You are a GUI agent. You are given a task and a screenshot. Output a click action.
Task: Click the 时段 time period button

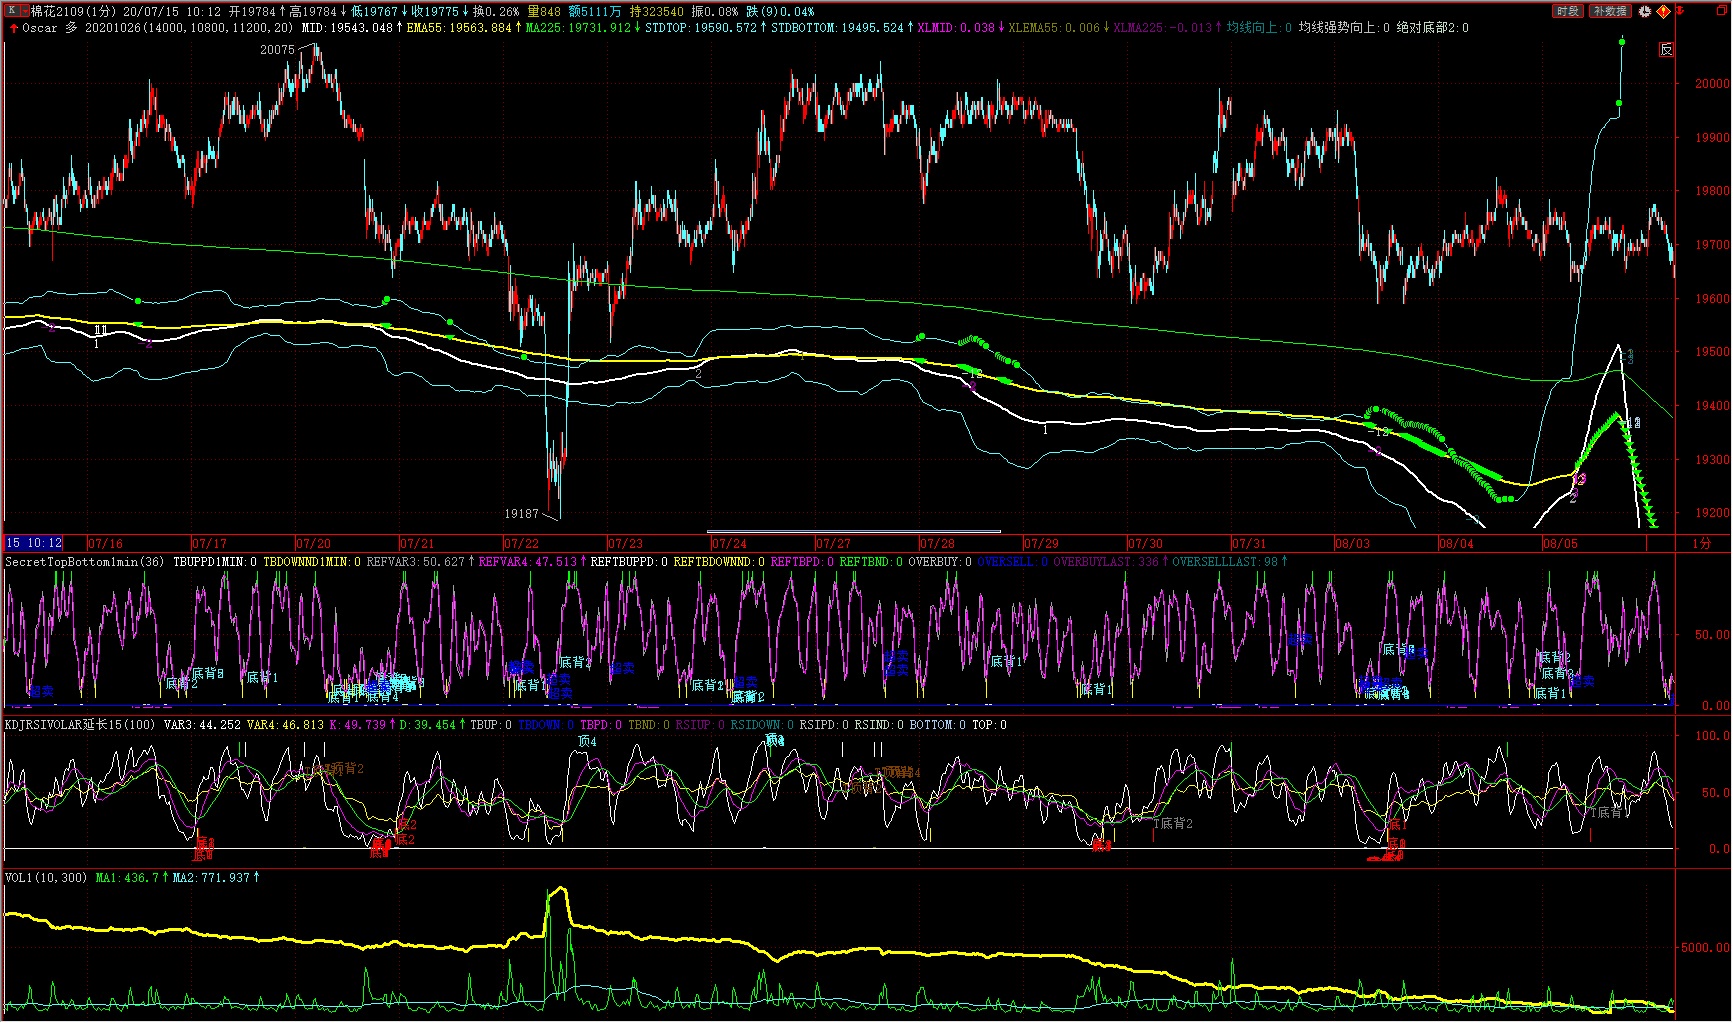pos(1568,11)
